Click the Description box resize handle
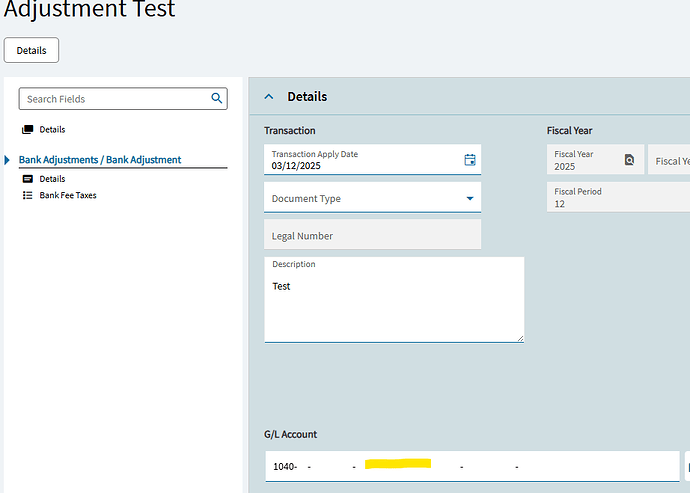The height and width of the screenshot is (493, 690). pos(520,338)
